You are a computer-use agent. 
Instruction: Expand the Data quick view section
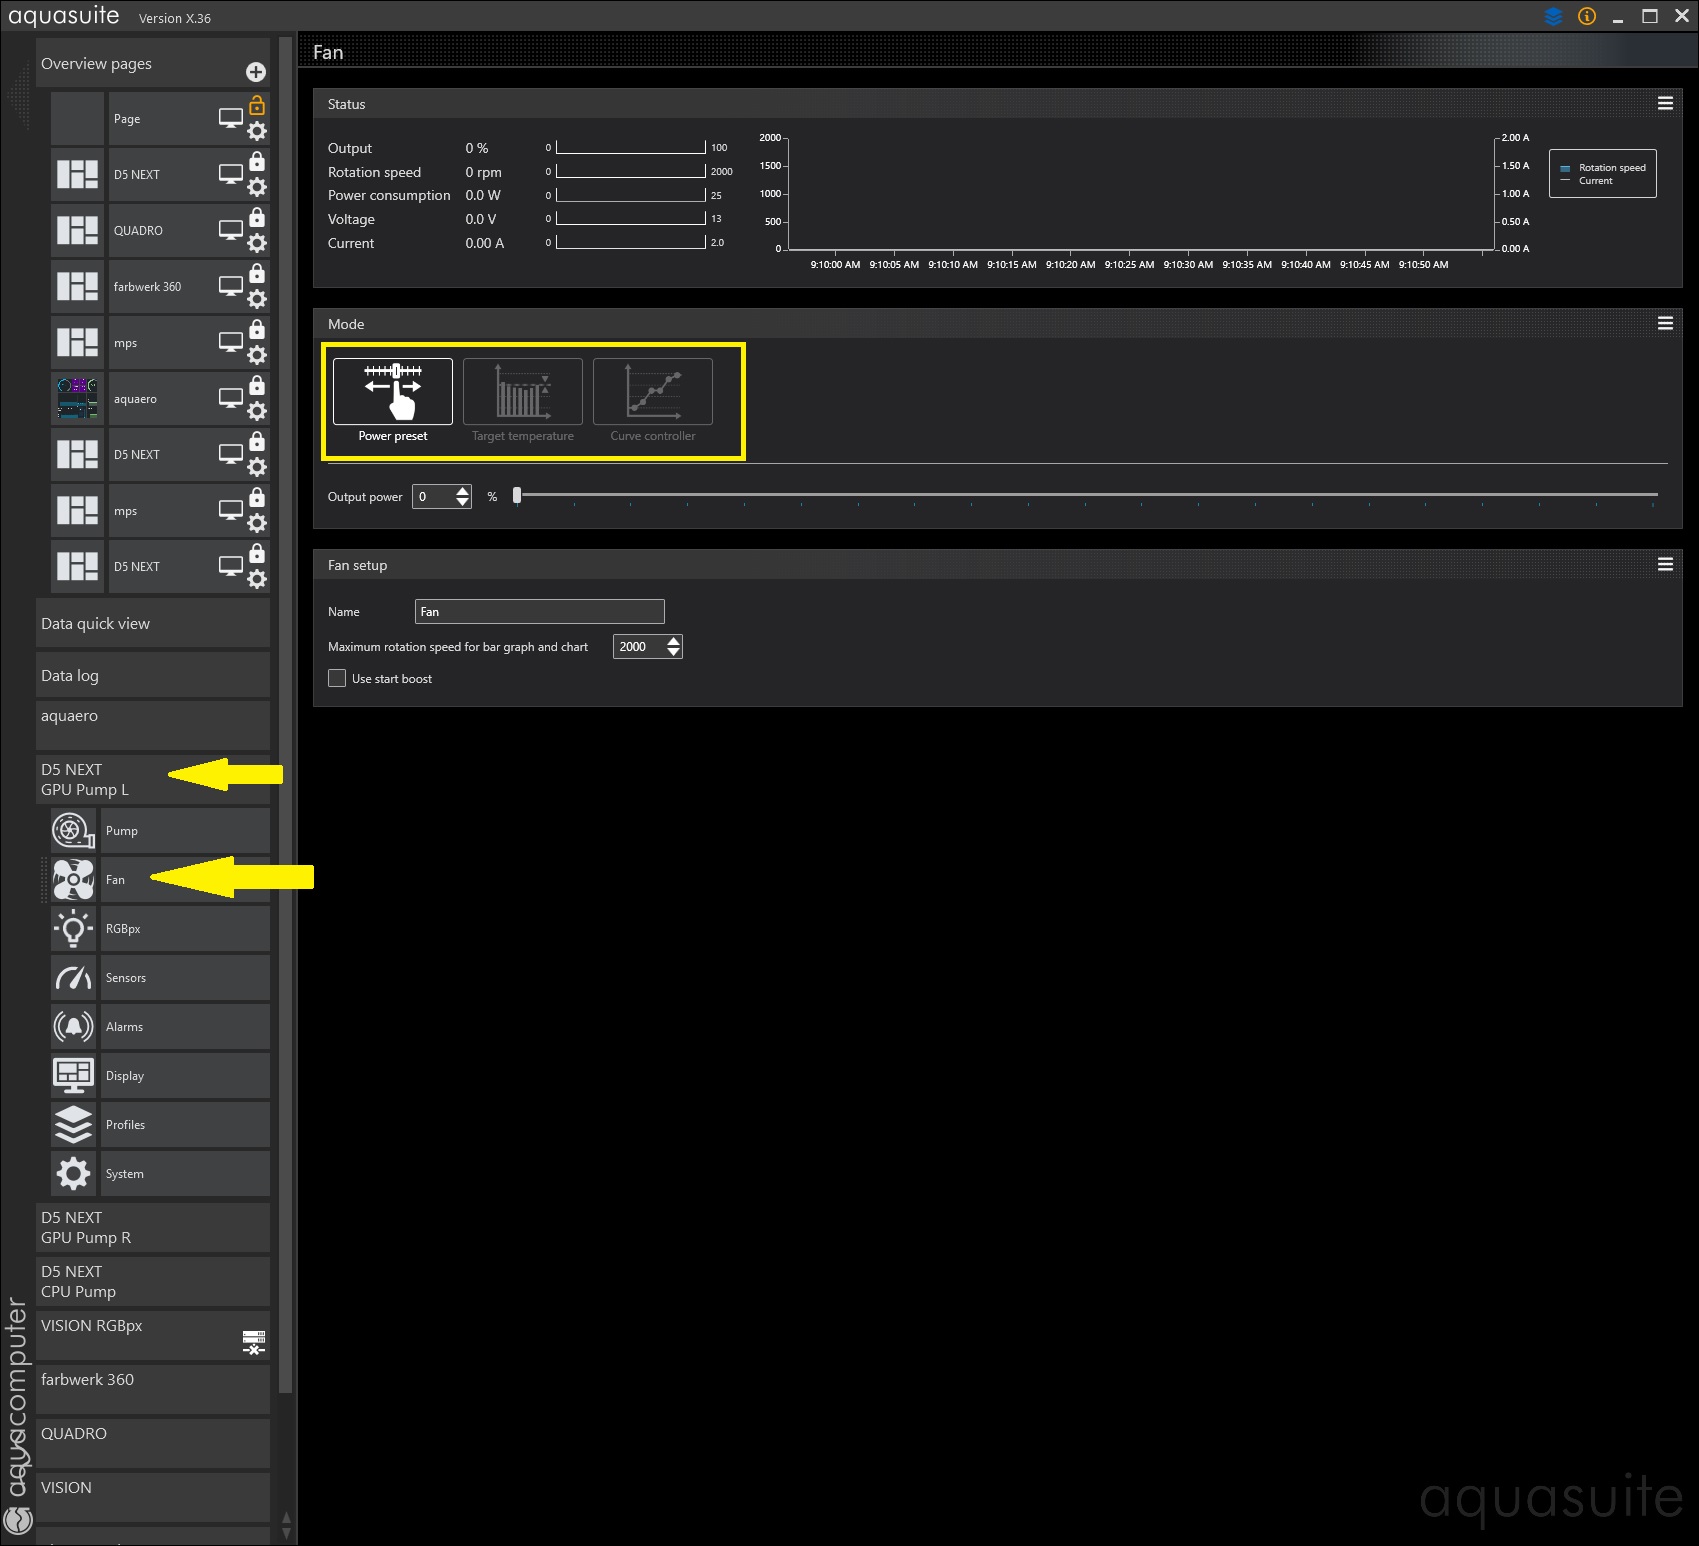[153, 624]
